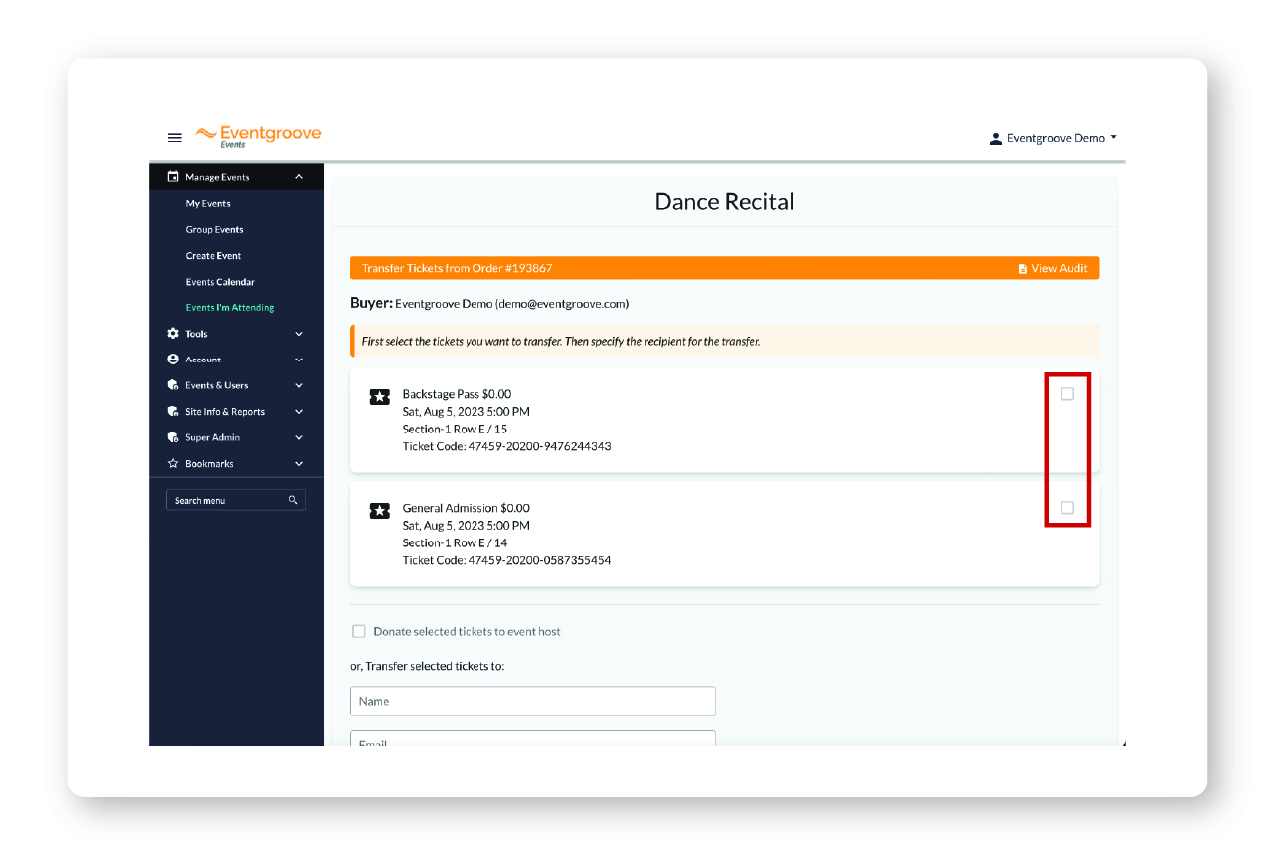Click the Email input field
1275x864 pixels.
pyautogui.click(x=533, y=739)
